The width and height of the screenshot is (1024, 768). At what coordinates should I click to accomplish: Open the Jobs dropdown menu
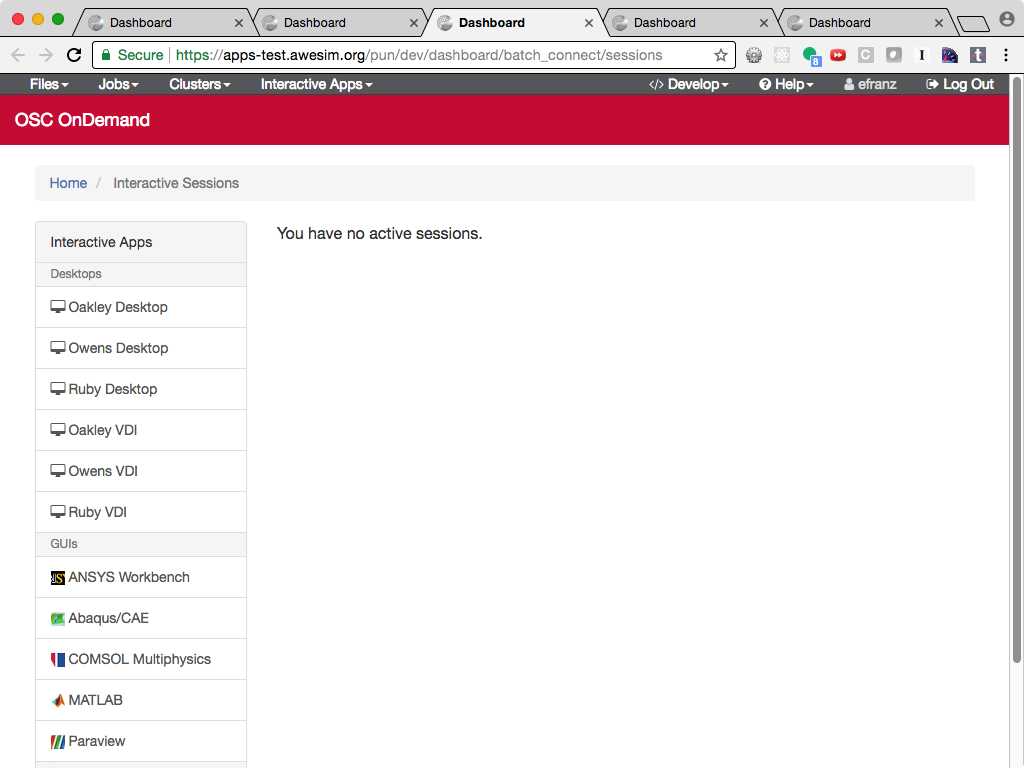[118, 84]
